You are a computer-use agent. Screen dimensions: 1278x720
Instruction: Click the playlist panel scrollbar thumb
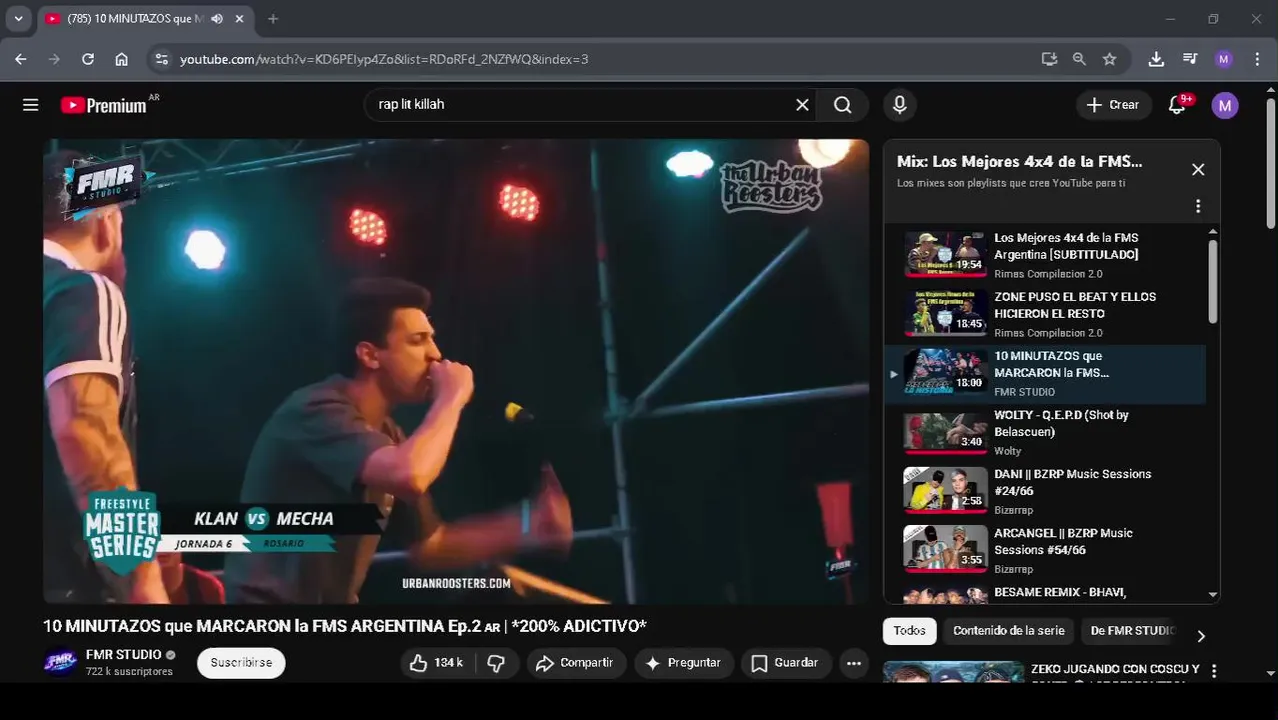coord(1213,280)
